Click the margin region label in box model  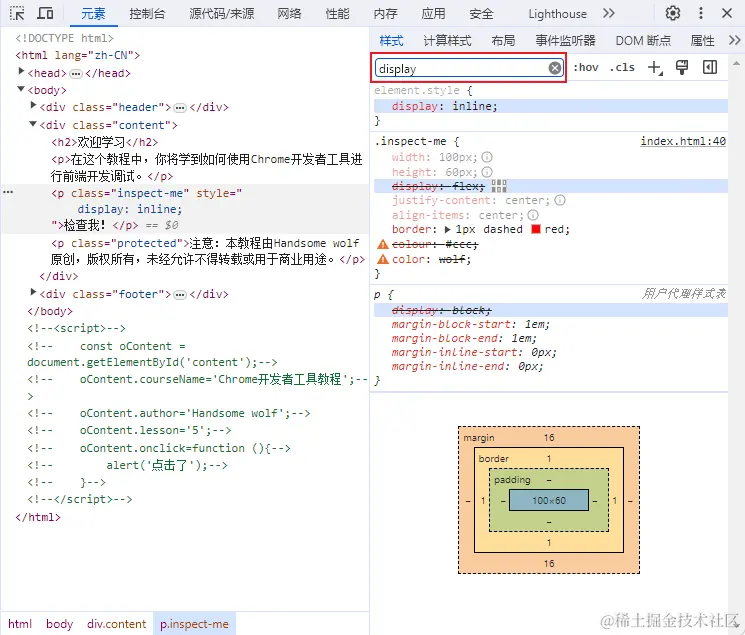click(478, 438)
